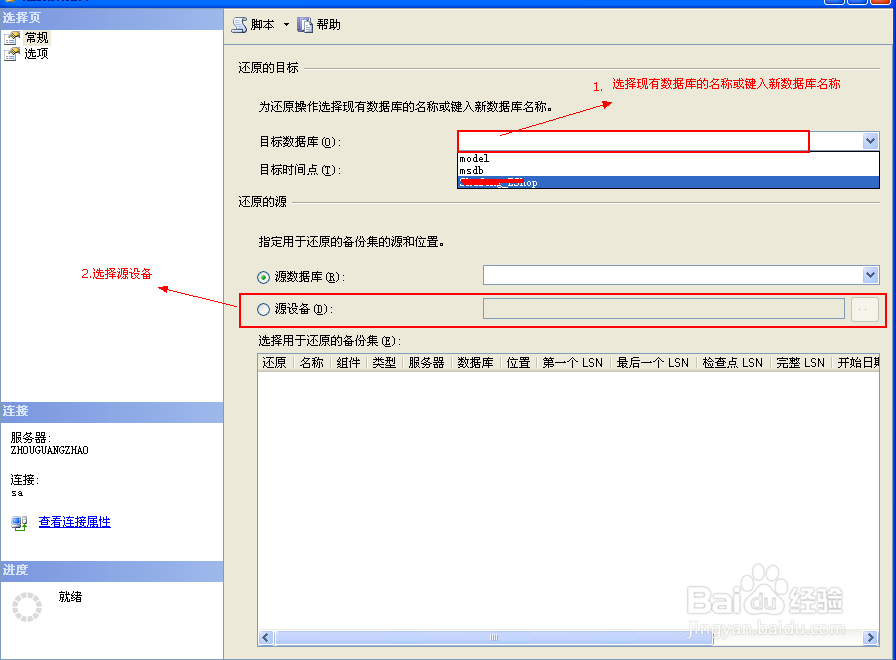Image resolution: width=896 pixels, height=660 pixels.
Task: Click the 查看连接属性 icon
Action: [20, 523]
